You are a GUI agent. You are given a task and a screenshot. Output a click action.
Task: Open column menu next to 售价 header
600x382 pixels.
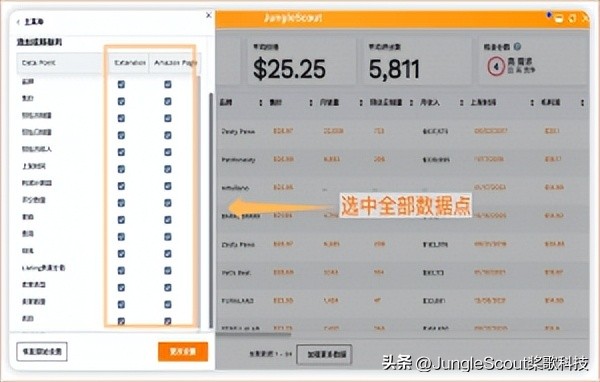311,103
